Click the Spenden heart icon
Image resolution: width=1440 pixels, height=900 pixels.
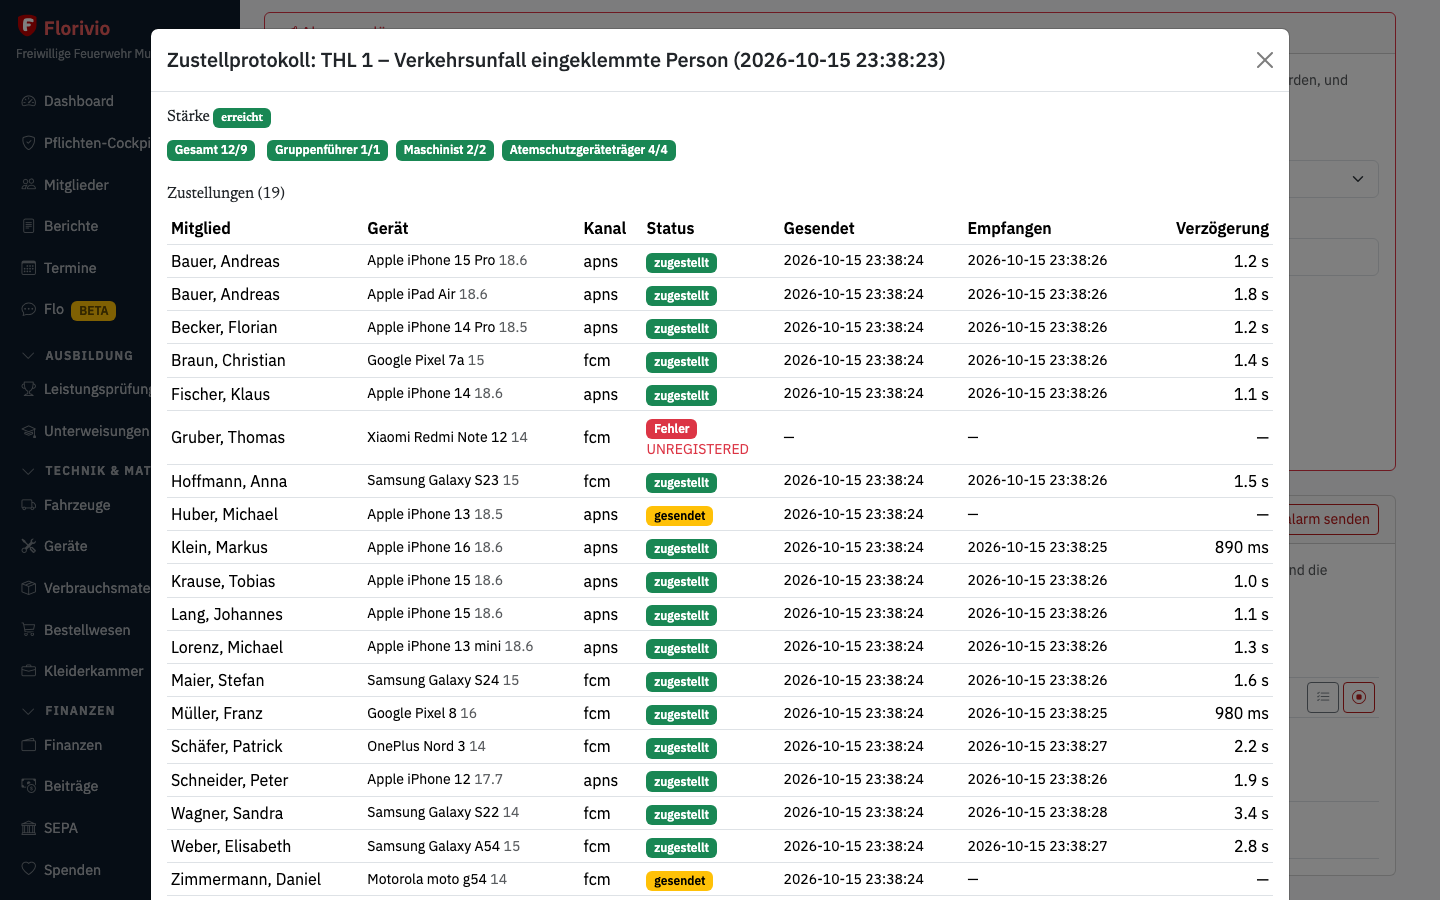29,870
